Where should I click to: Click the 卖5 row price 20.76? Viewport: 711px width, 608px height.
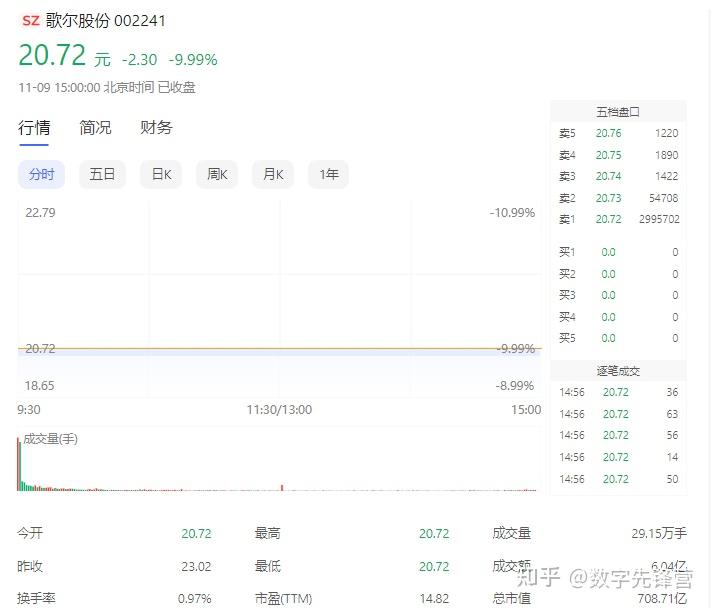click(609, 133)
